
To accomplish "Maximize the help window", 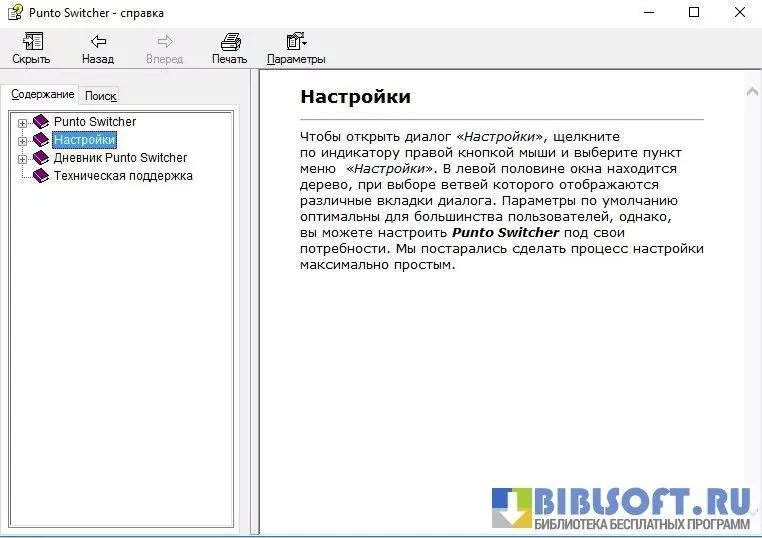I will pyautogui.click(x=694, y=13).
